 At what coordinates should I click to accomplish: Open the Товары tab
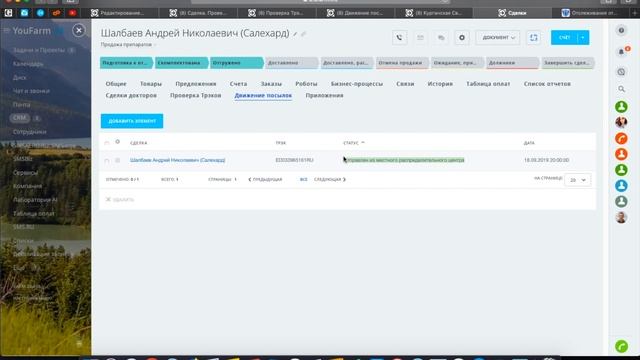tap(151, 84)
